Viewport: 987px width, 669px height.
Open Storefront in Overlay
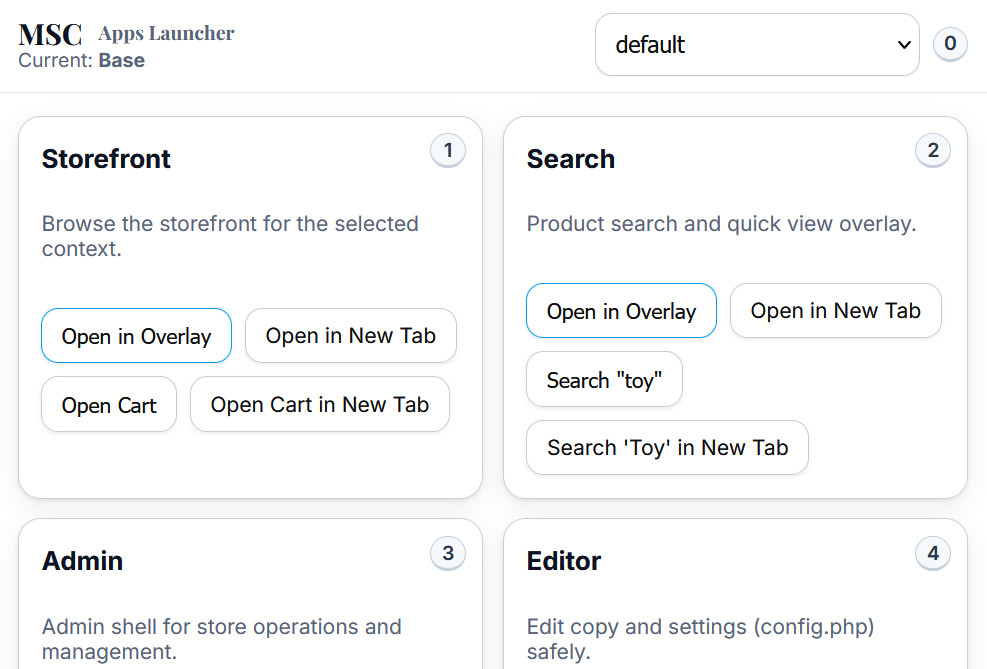[137, 335]
